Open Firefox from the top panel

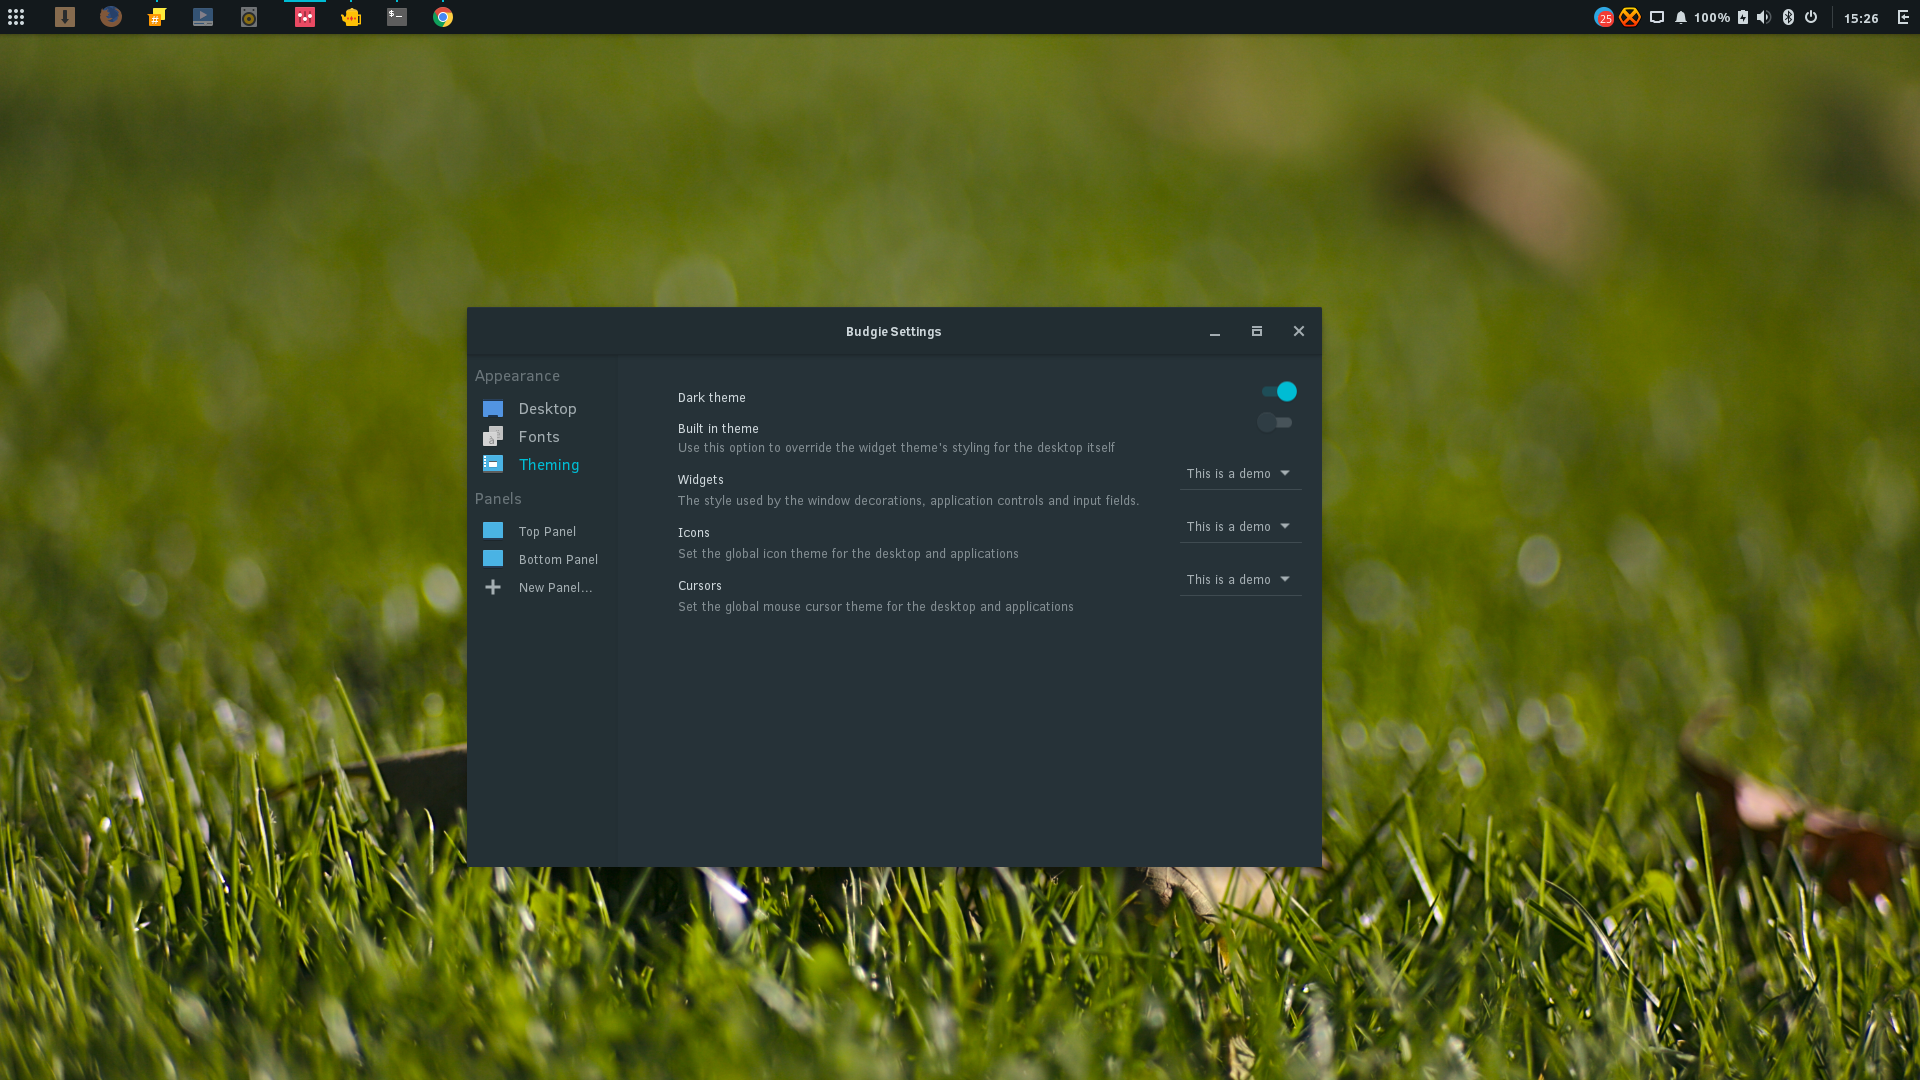[x=111, y=17]
